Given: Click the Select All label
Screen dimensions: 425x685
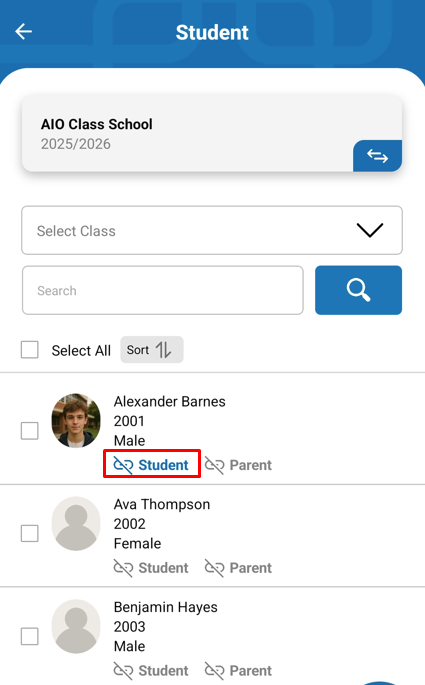Looking at the screenshot, I should pyautogui.click(x=81, y=350).
